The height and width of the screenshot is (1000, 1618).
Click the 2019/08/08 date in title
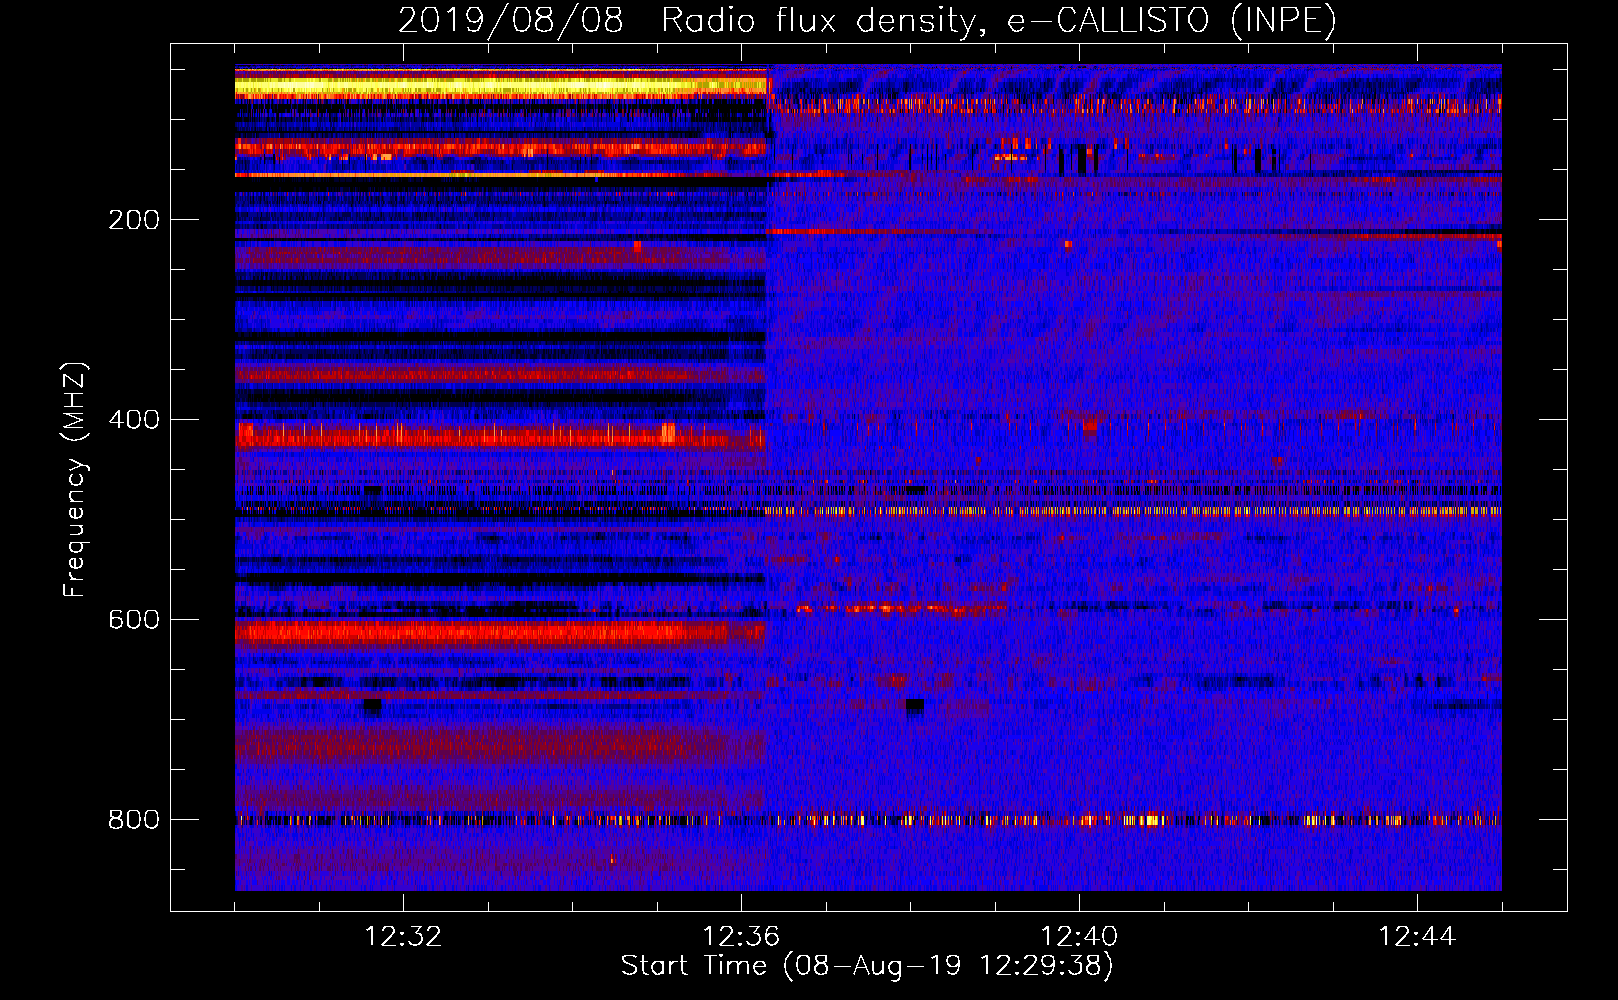click(x=510, y=21)
